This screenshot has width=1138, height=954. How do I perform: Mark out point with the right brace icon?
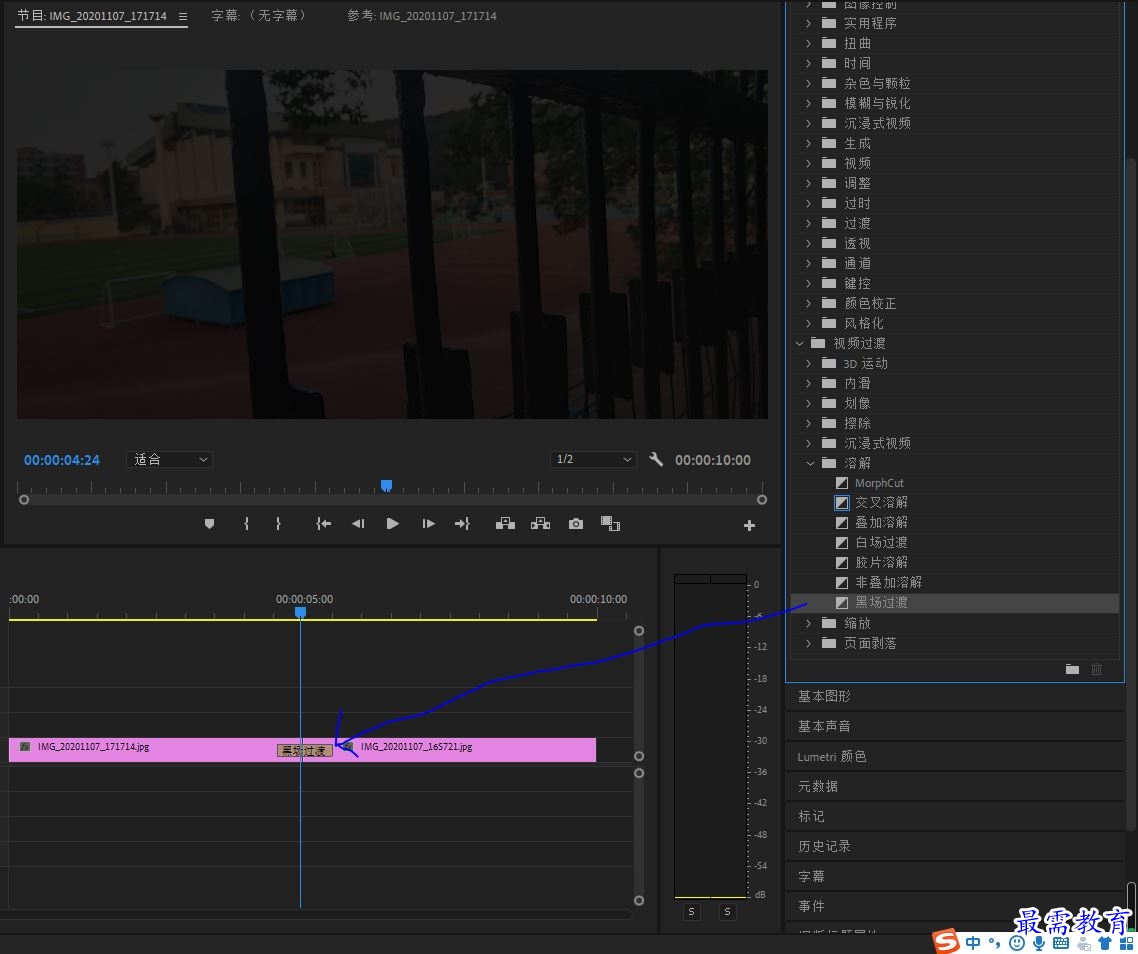pos(278,523)
